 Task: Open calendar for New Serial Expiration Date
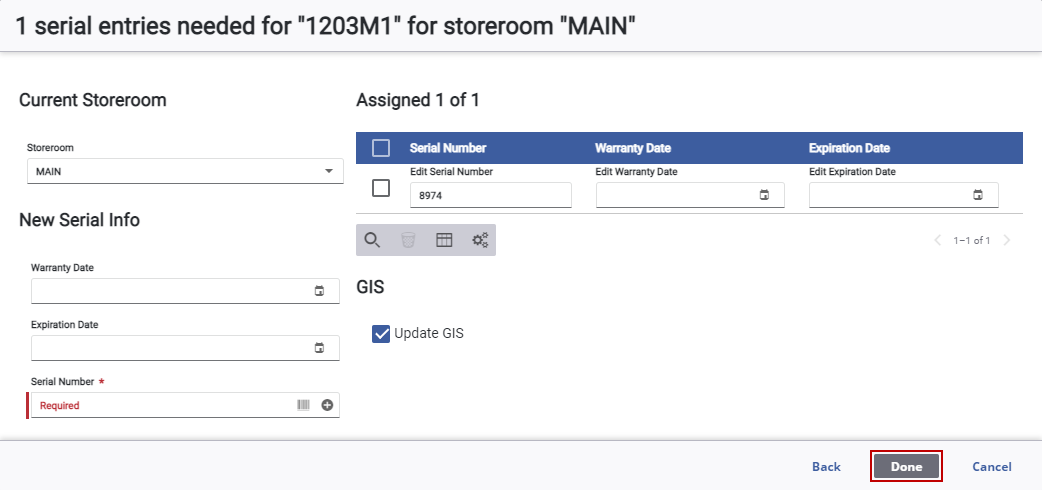[319, 348]
